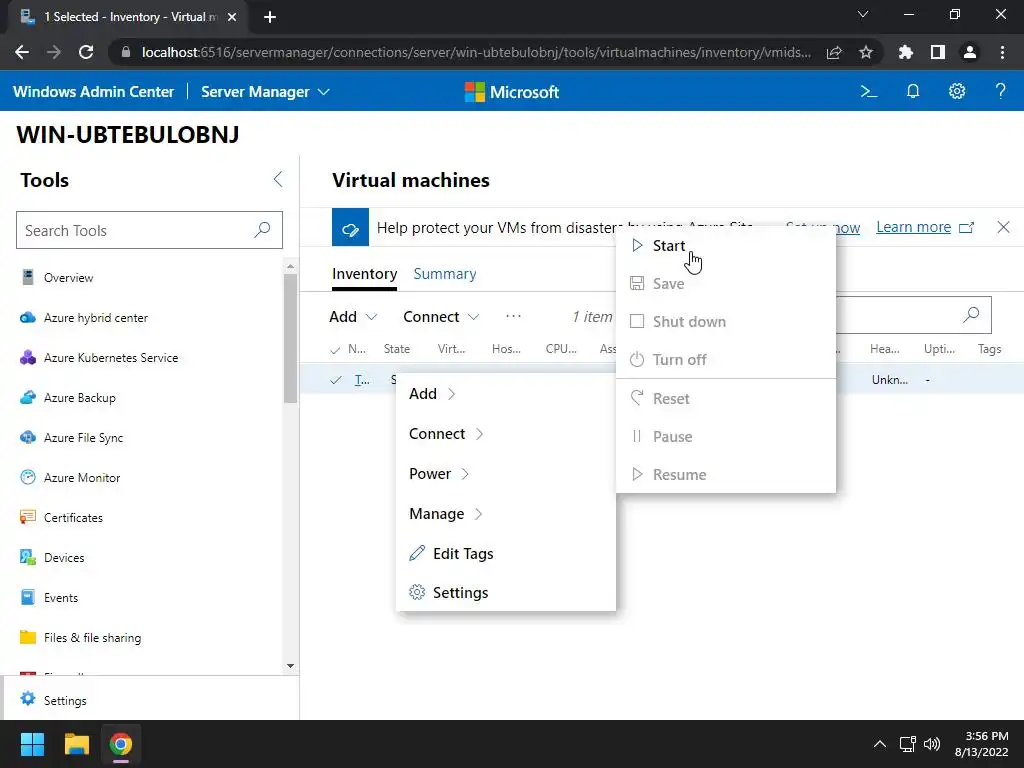
Task: Open the taskbar clock and date
Action: coord(982,744)
